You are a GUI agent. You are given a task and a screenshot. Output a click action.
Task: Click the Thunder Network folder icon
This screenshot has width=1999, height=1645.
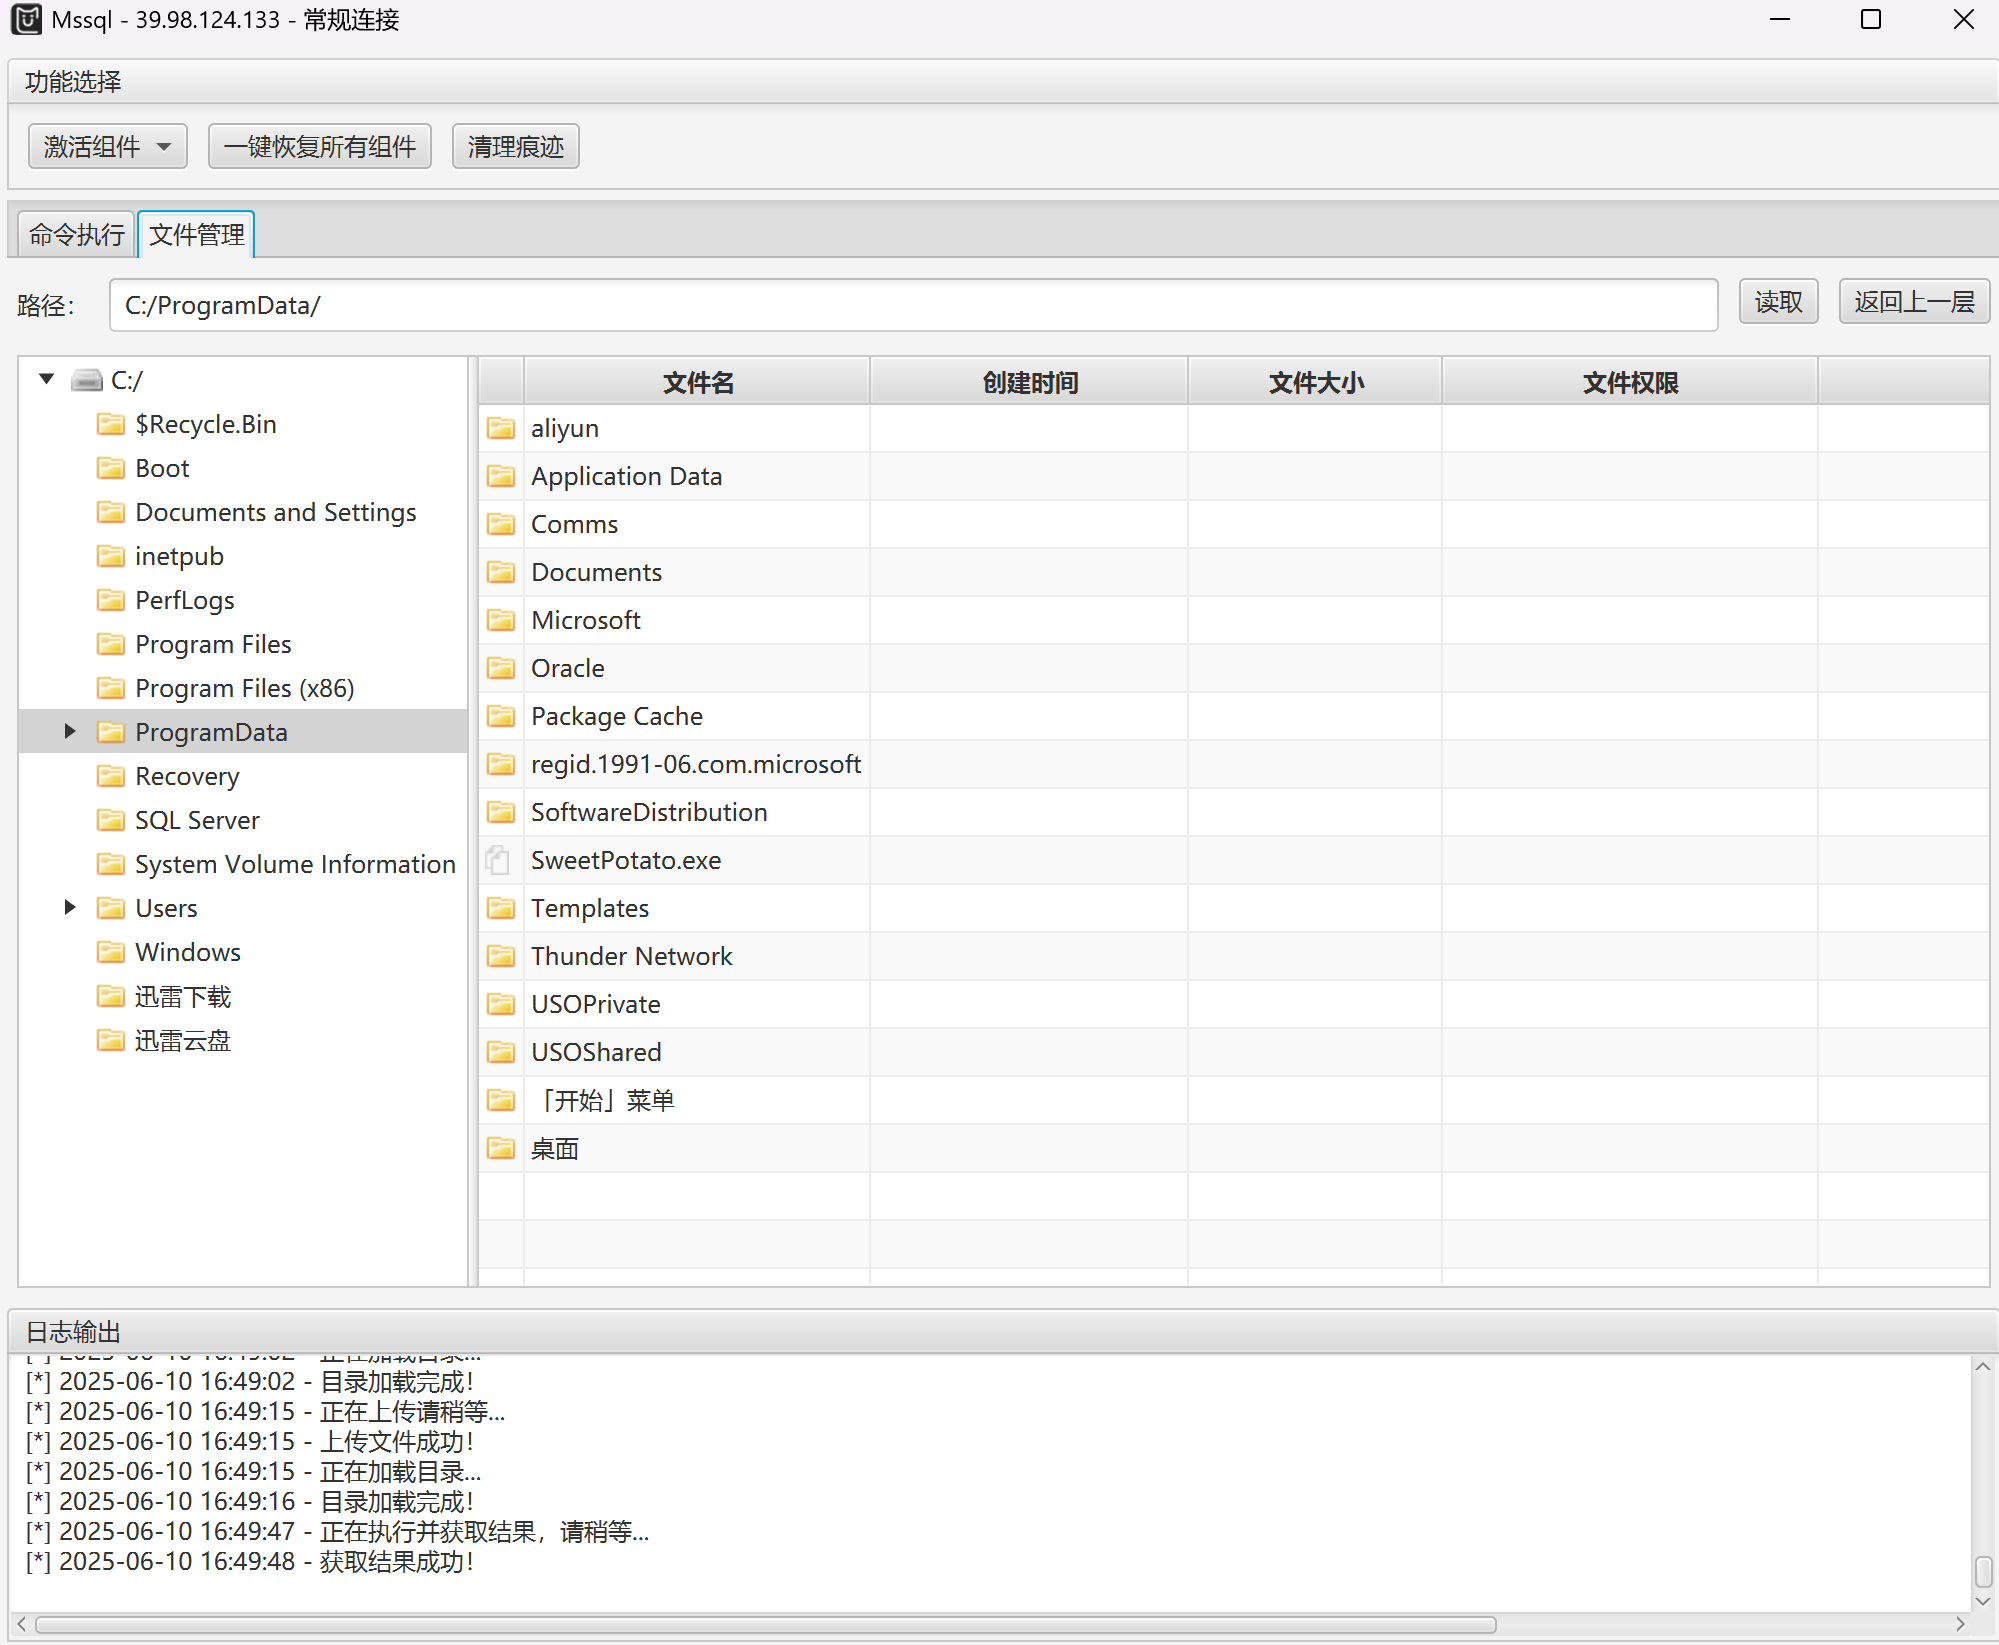pos(501,956)
